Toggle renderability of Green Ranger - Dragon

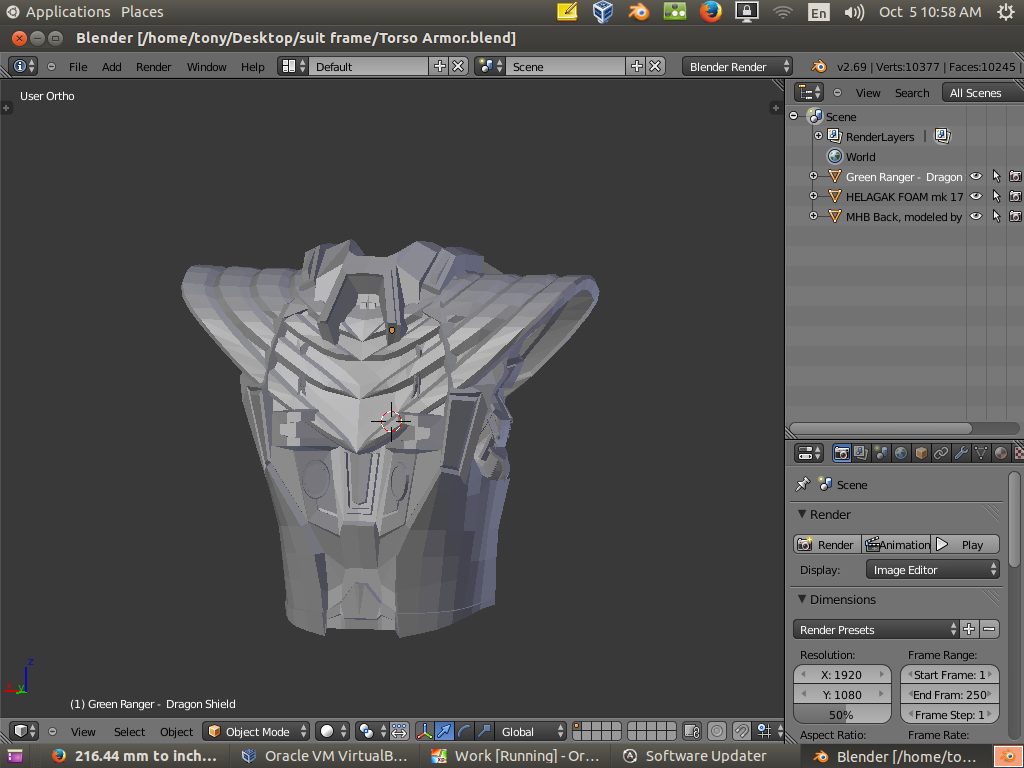coord(1016,176)
